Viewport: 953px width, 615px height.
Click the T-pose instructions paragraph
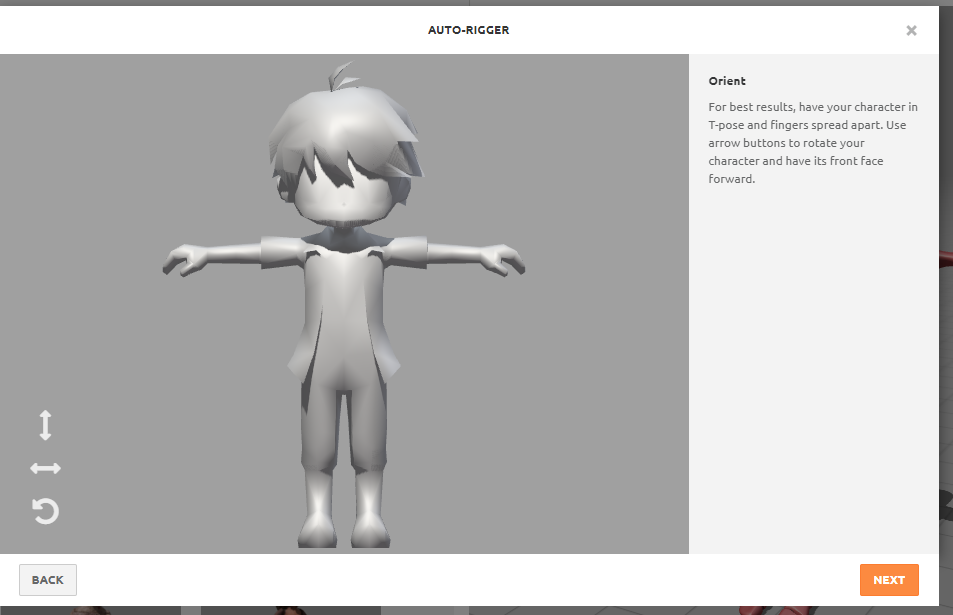coord(813,143)
